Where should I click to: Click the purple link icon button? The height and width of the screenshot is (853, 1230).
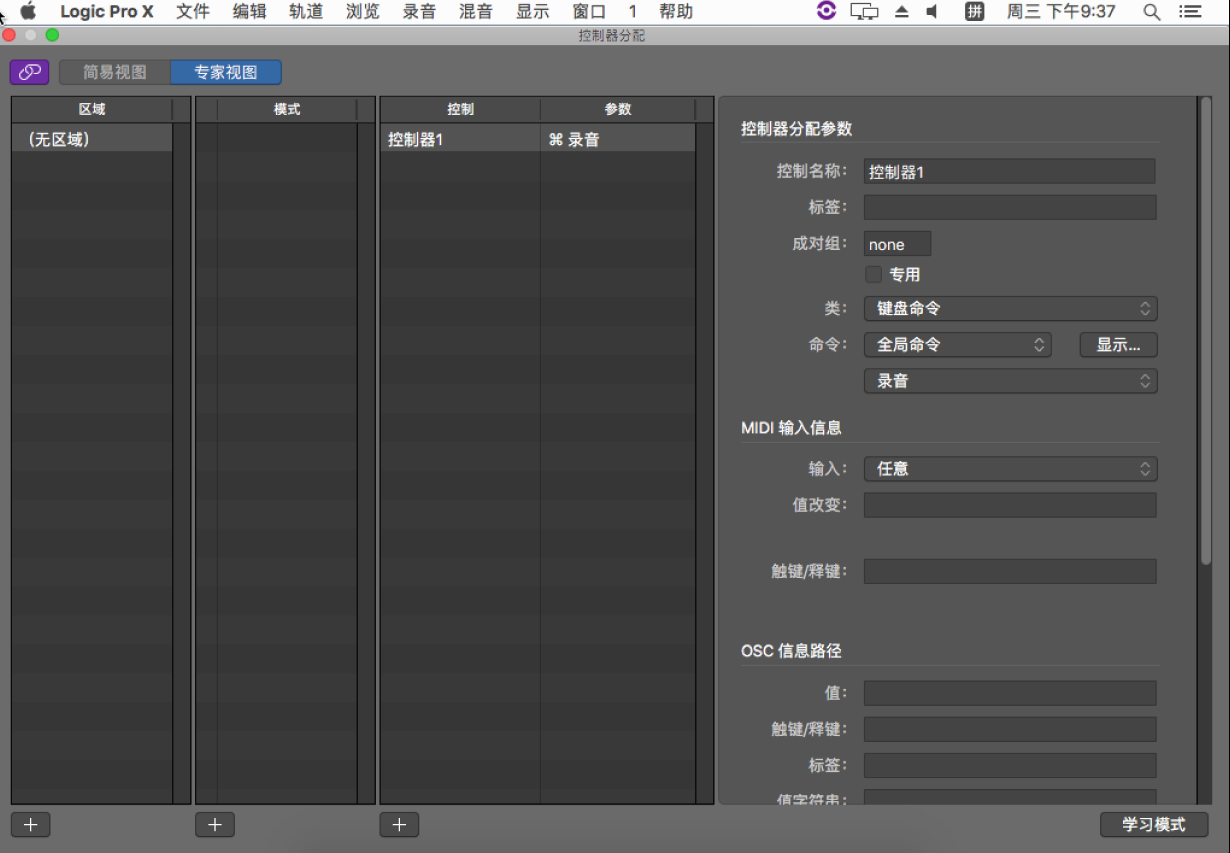29,72
